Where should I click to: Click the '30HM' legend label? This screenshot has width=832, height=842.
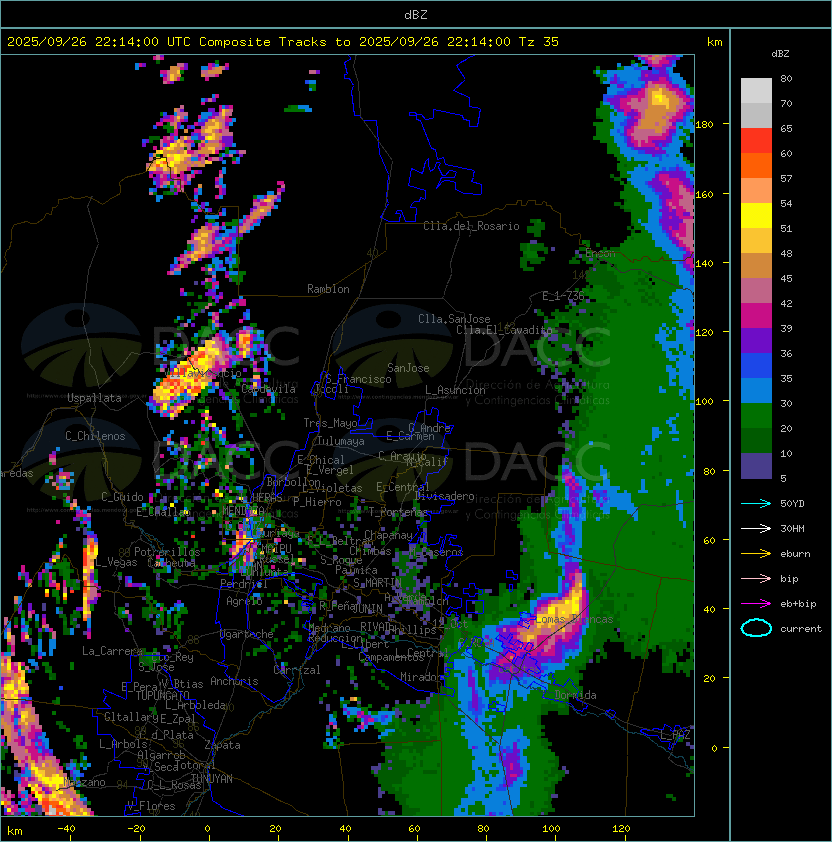[x=792, y=529]
